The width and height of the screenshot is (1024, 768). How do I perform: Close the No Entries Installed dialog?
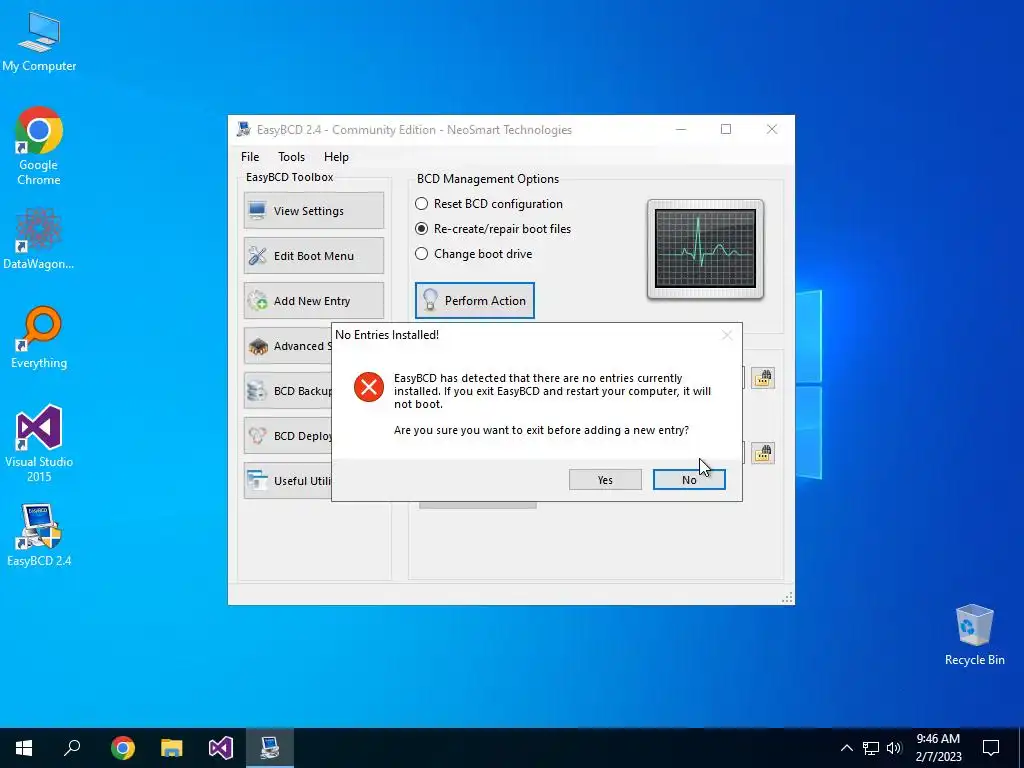click(727, 335)
